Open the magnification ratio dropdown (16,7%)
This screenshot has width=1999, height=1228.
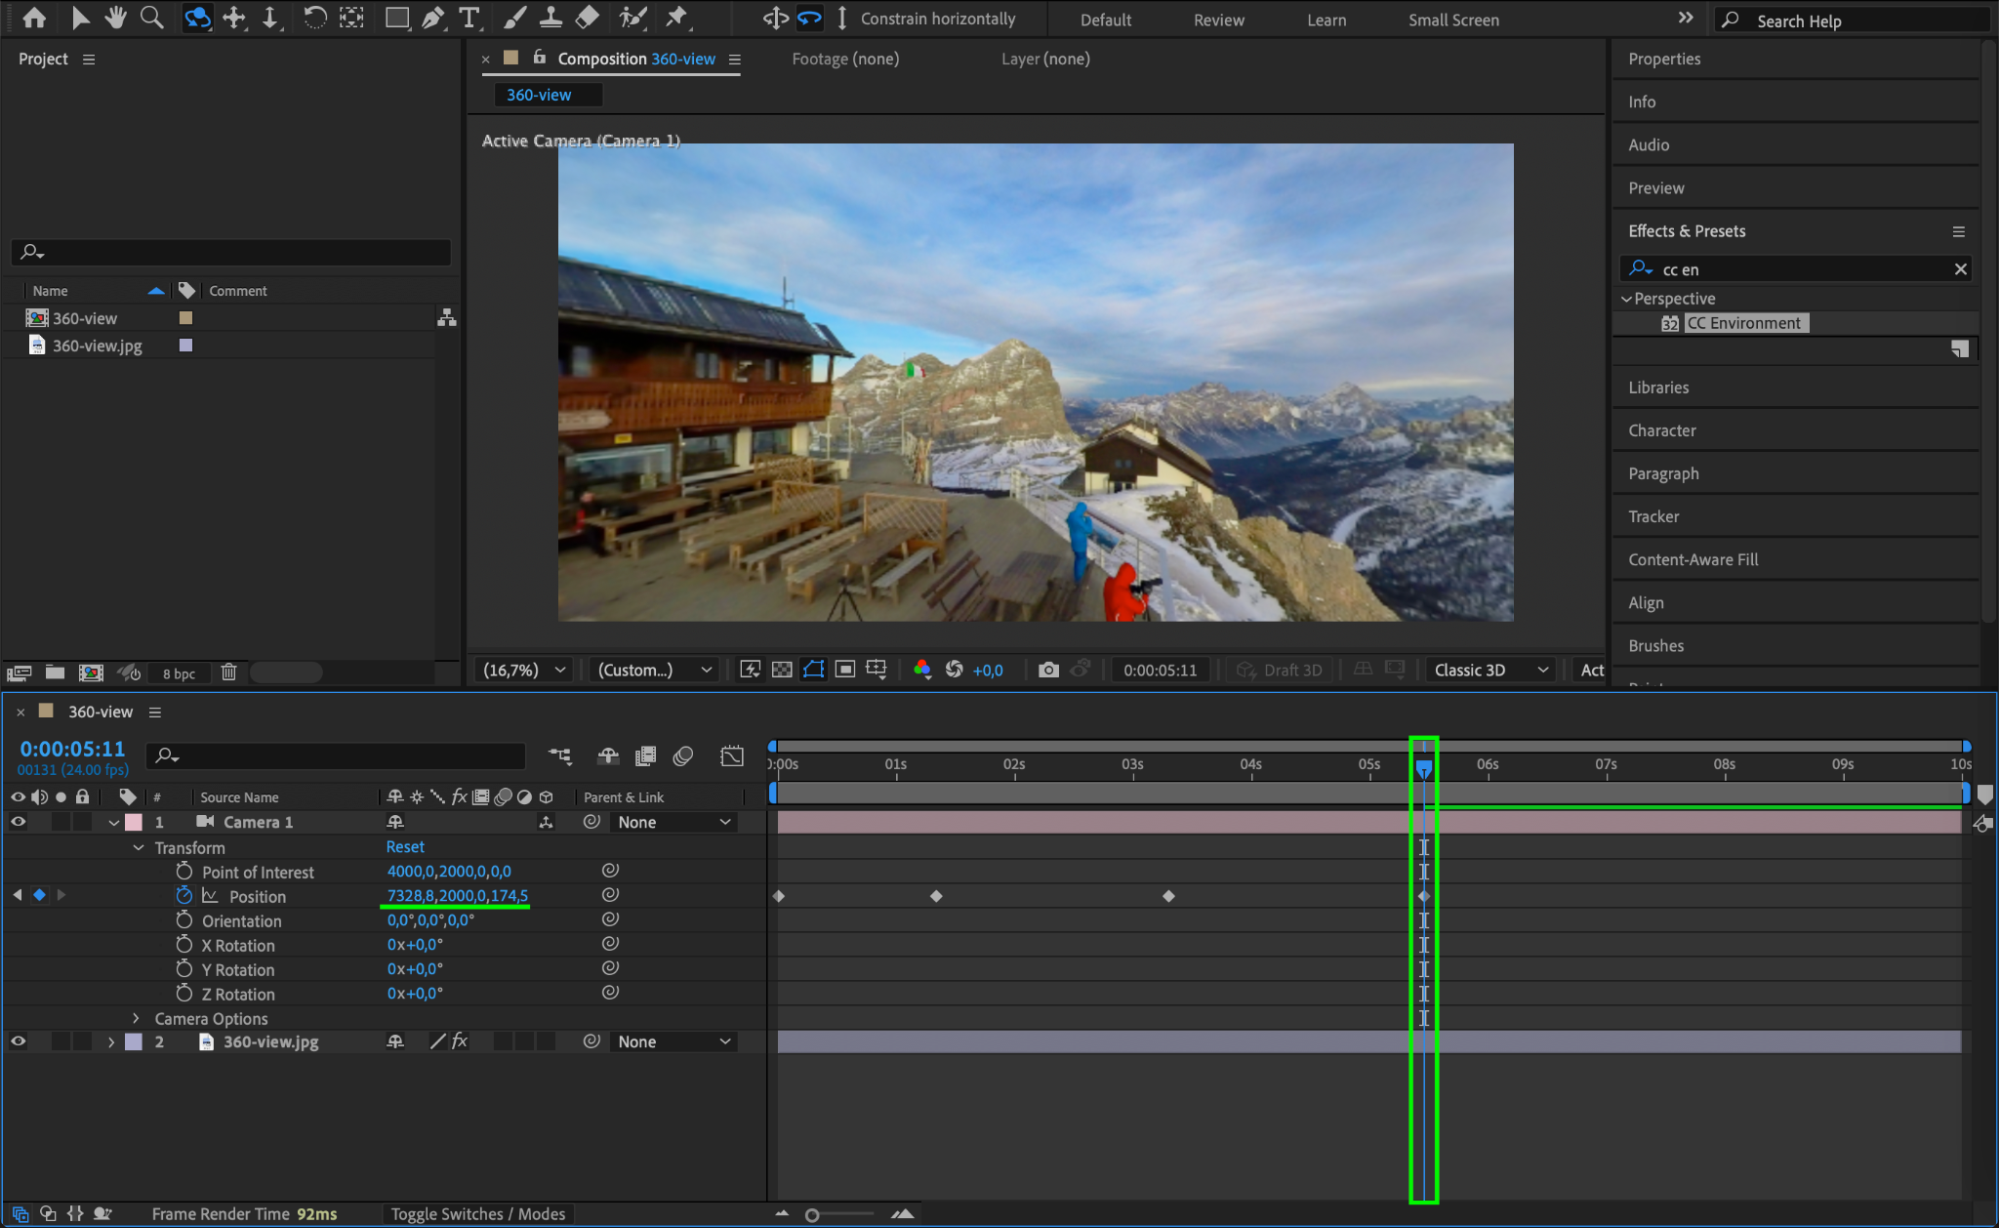click(x=525, y=670)
